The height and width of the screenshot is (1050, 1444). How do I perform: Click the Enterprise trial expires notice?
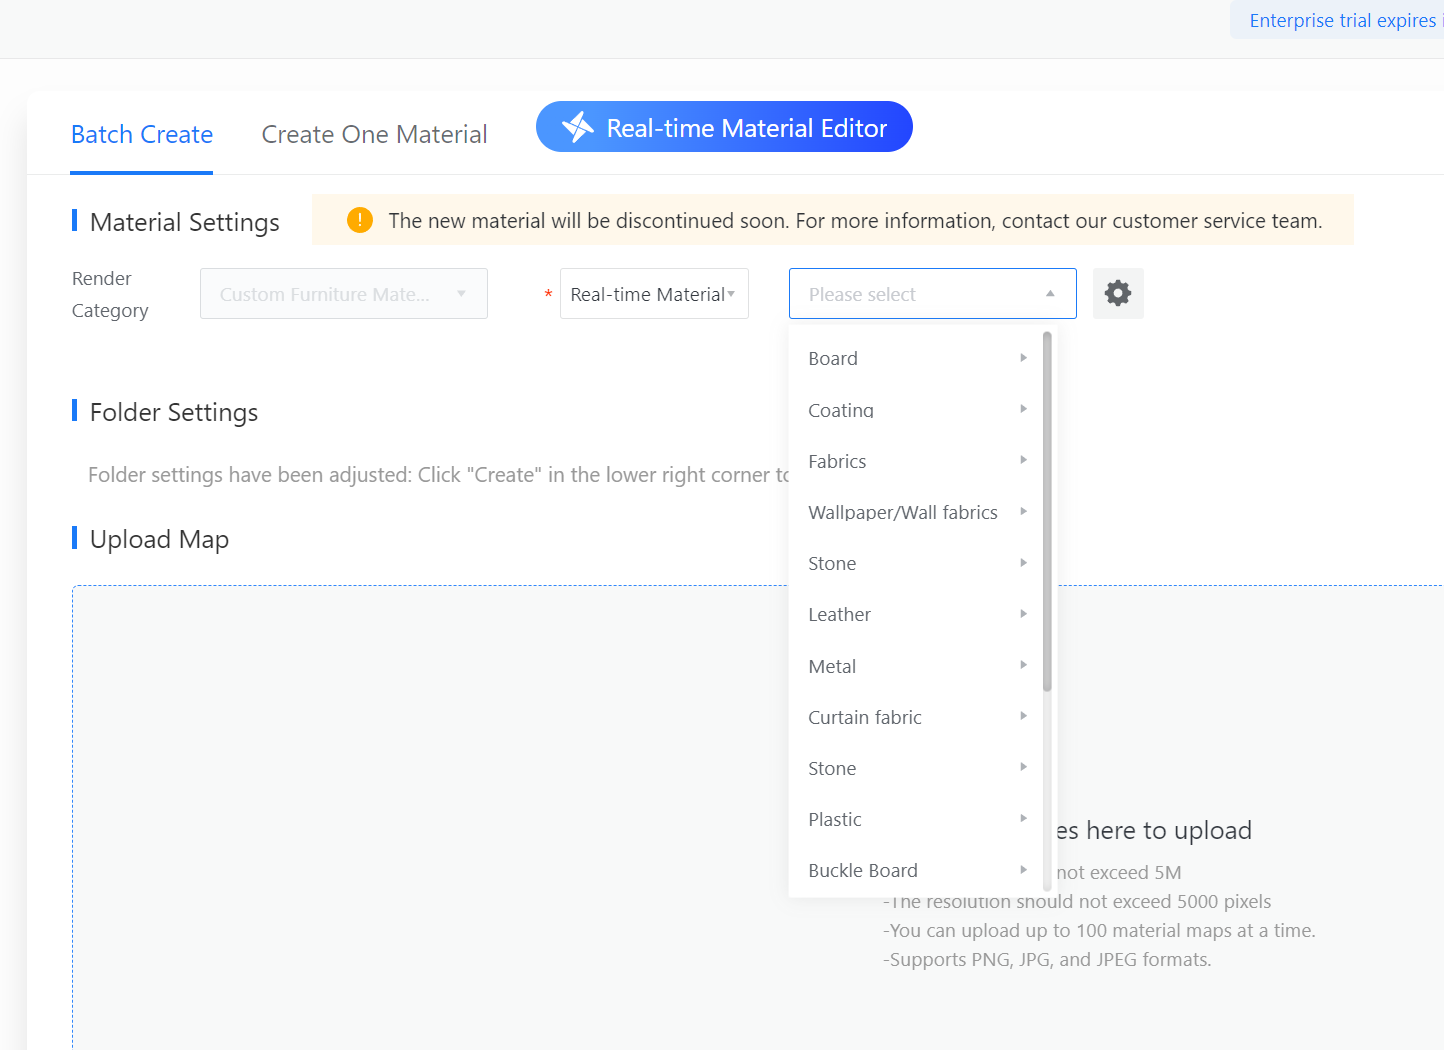coord(1340,20)
